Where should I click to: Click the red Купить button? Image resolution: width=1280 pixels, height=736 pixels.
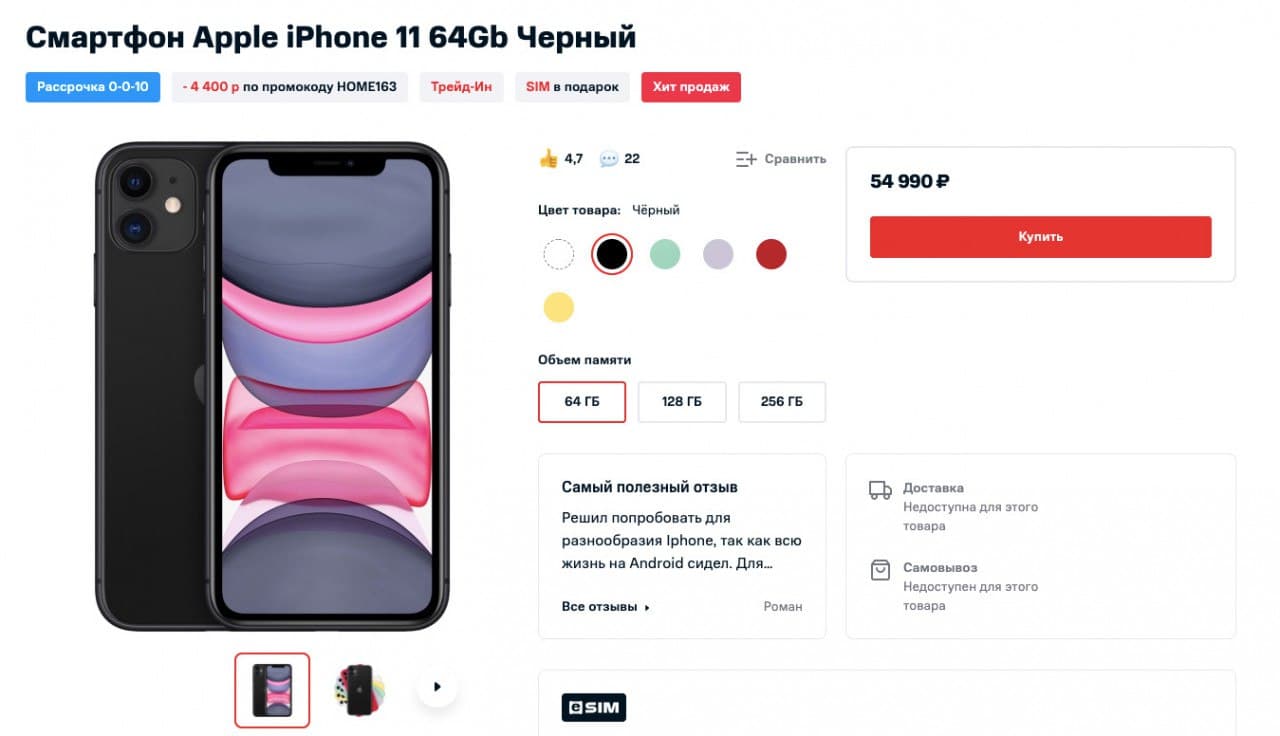tap(1040, 237)
